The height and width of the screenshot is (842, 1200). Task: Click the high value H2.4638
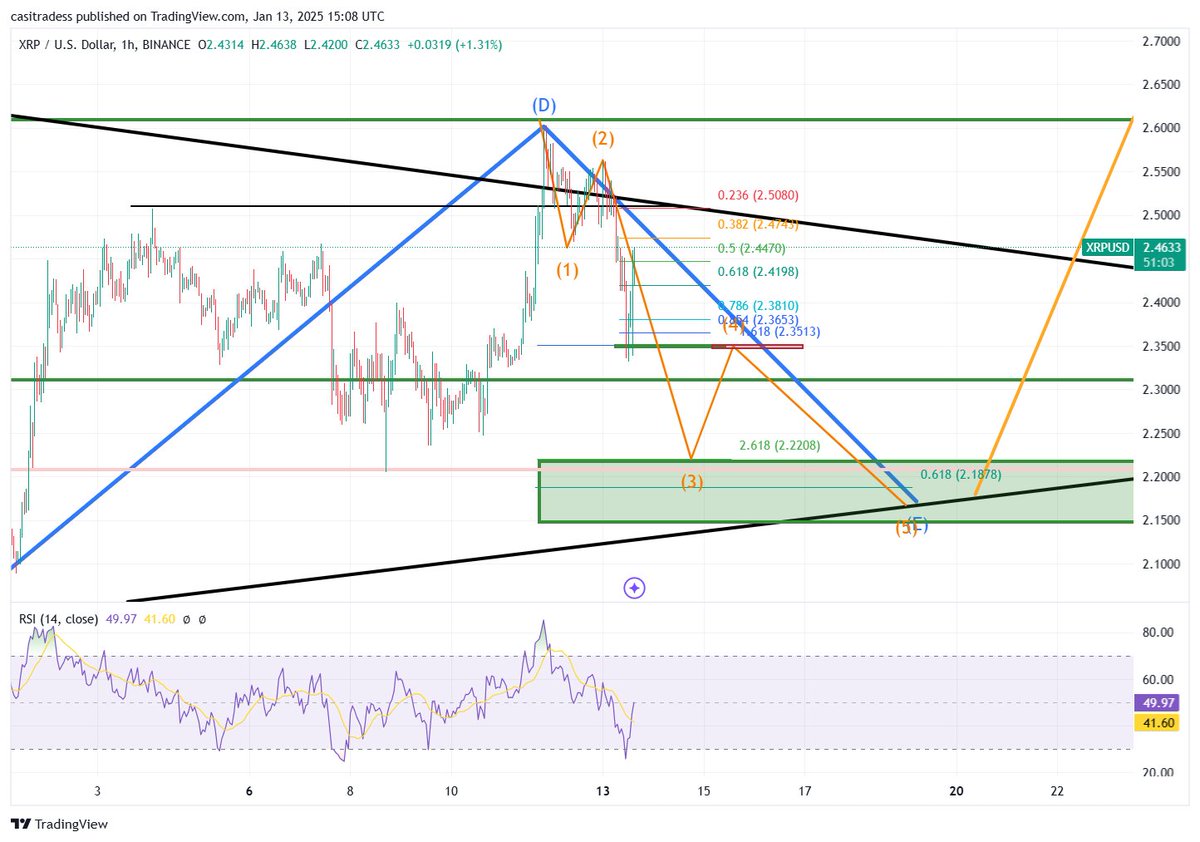point(276,45)
